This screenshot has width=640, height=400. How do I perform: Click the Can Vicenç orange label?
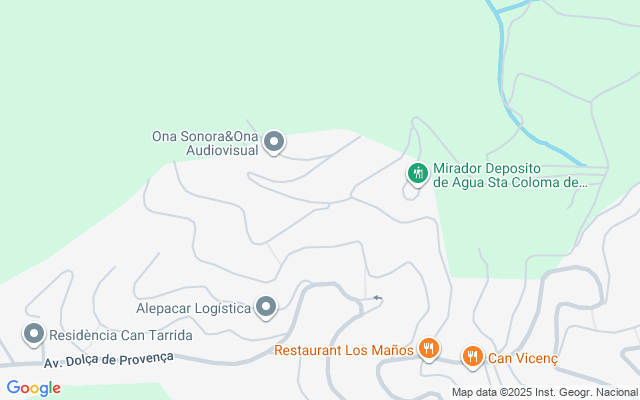pos(523,358)
